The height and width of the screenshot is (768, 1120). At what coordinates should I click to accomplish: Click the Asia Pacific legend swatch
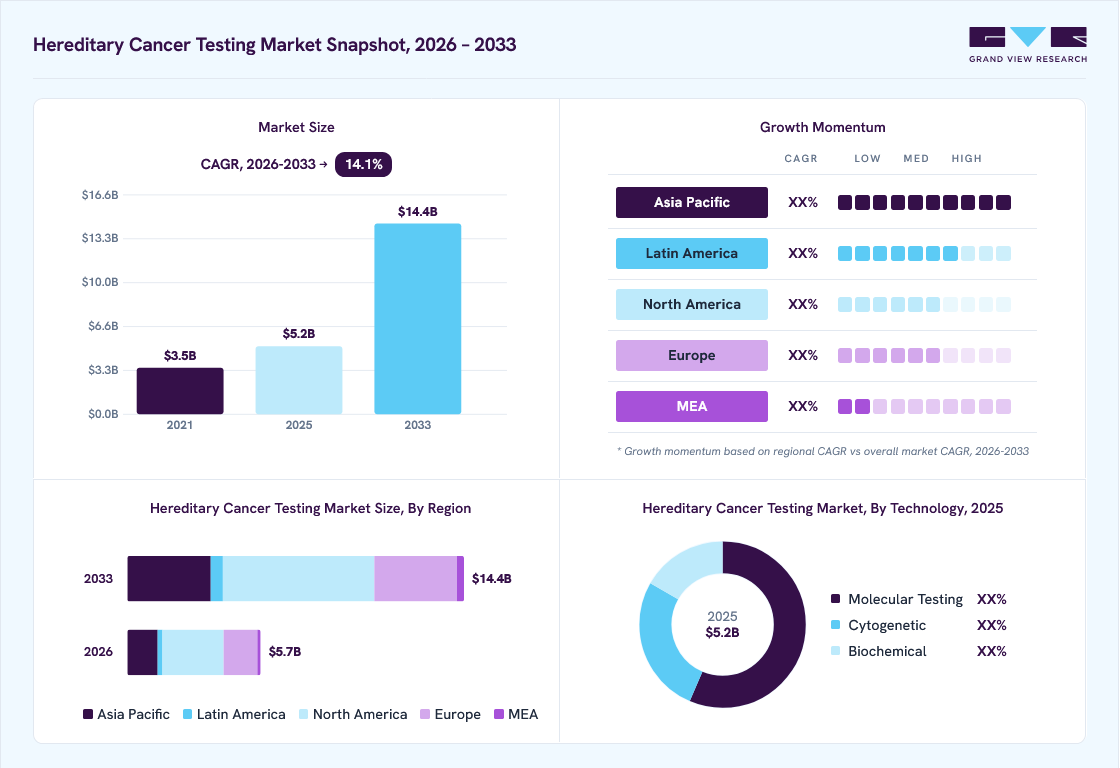pos(88,714)
